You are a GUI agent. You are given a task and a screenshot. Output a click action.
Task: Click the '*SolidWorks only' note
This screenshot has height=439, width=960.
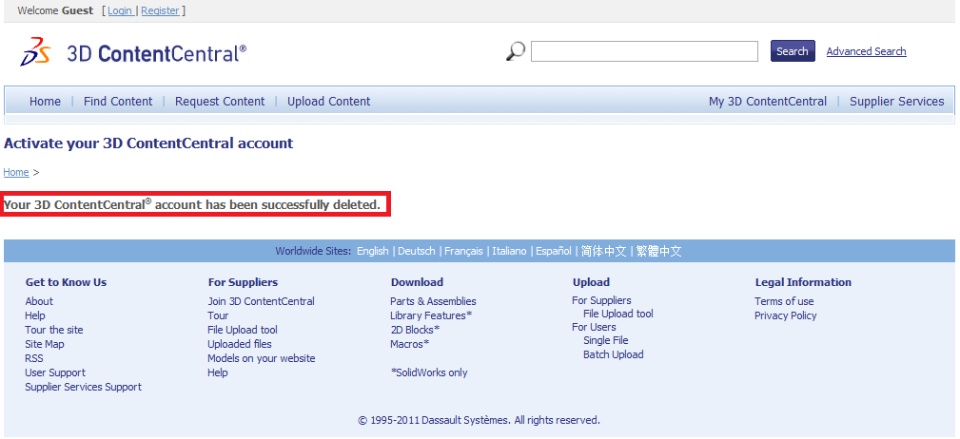tap(429, 373)
